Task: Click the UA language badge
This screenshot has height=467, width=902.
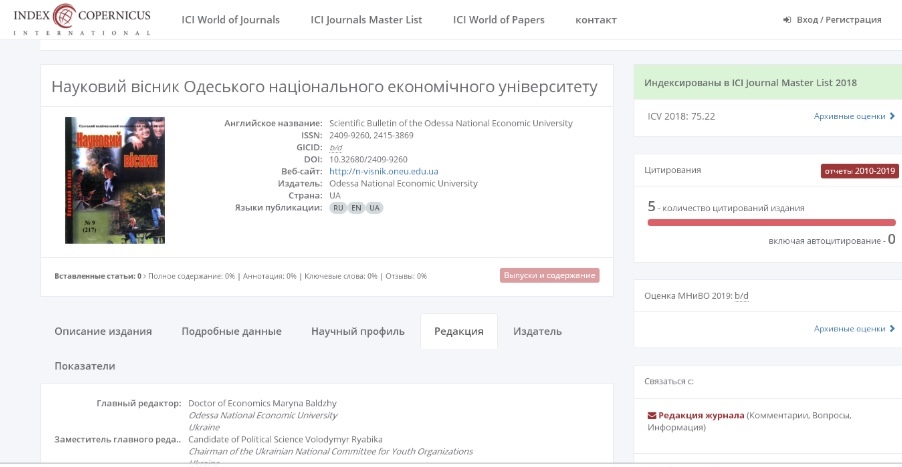Action: pos(374,208)
